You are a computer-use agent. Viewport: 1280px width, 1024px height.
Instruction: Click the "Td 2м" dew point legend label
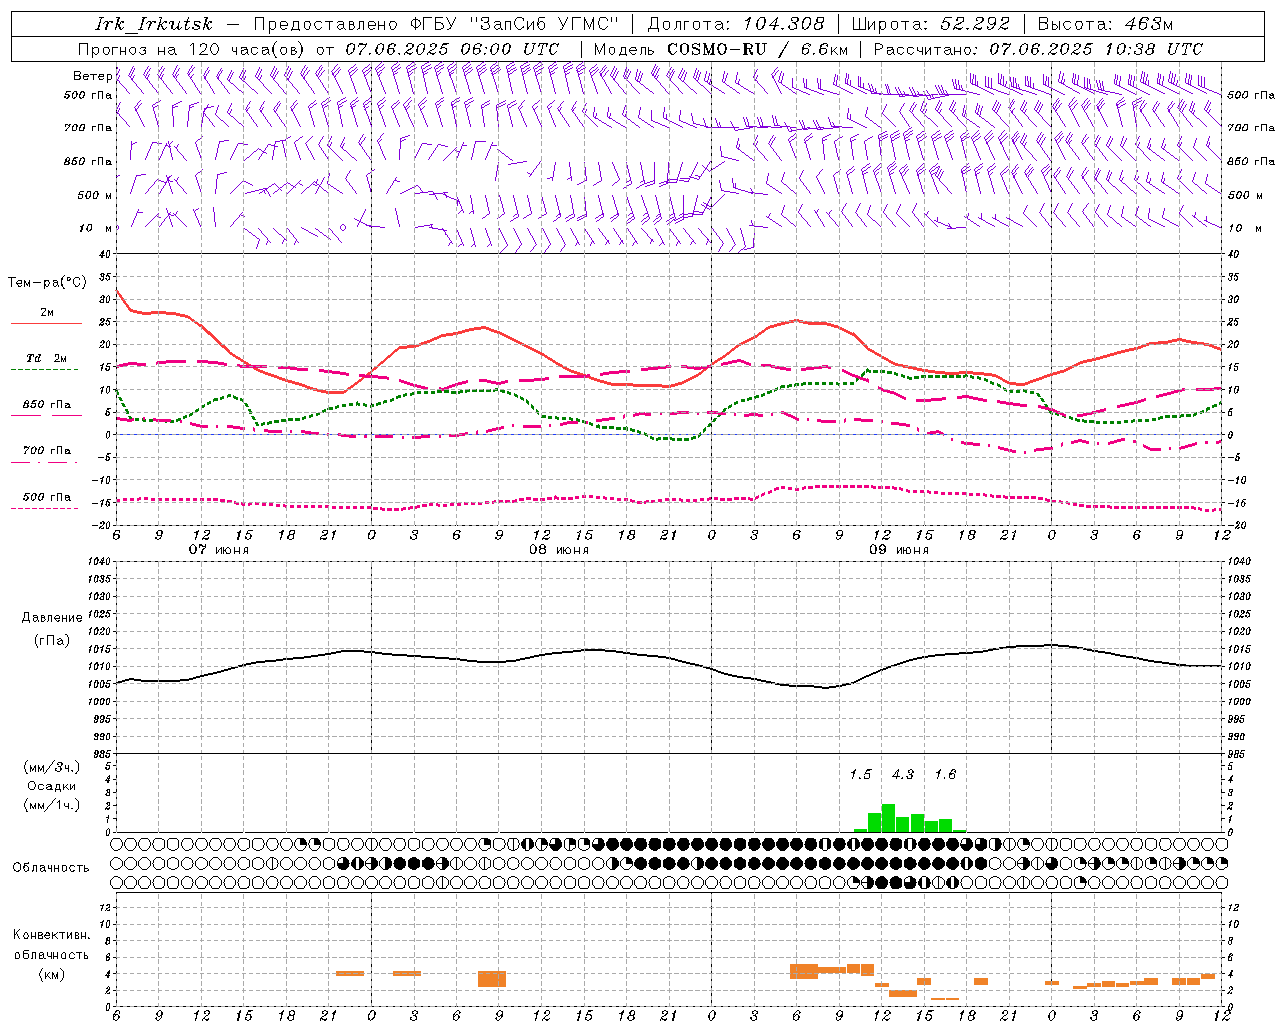tap(46, 358)
